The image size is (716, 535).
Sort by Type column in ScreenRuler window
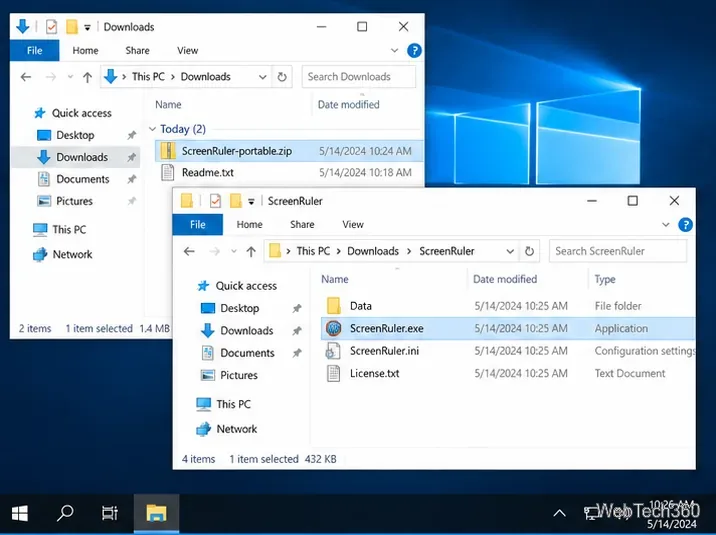coord(605,279)
